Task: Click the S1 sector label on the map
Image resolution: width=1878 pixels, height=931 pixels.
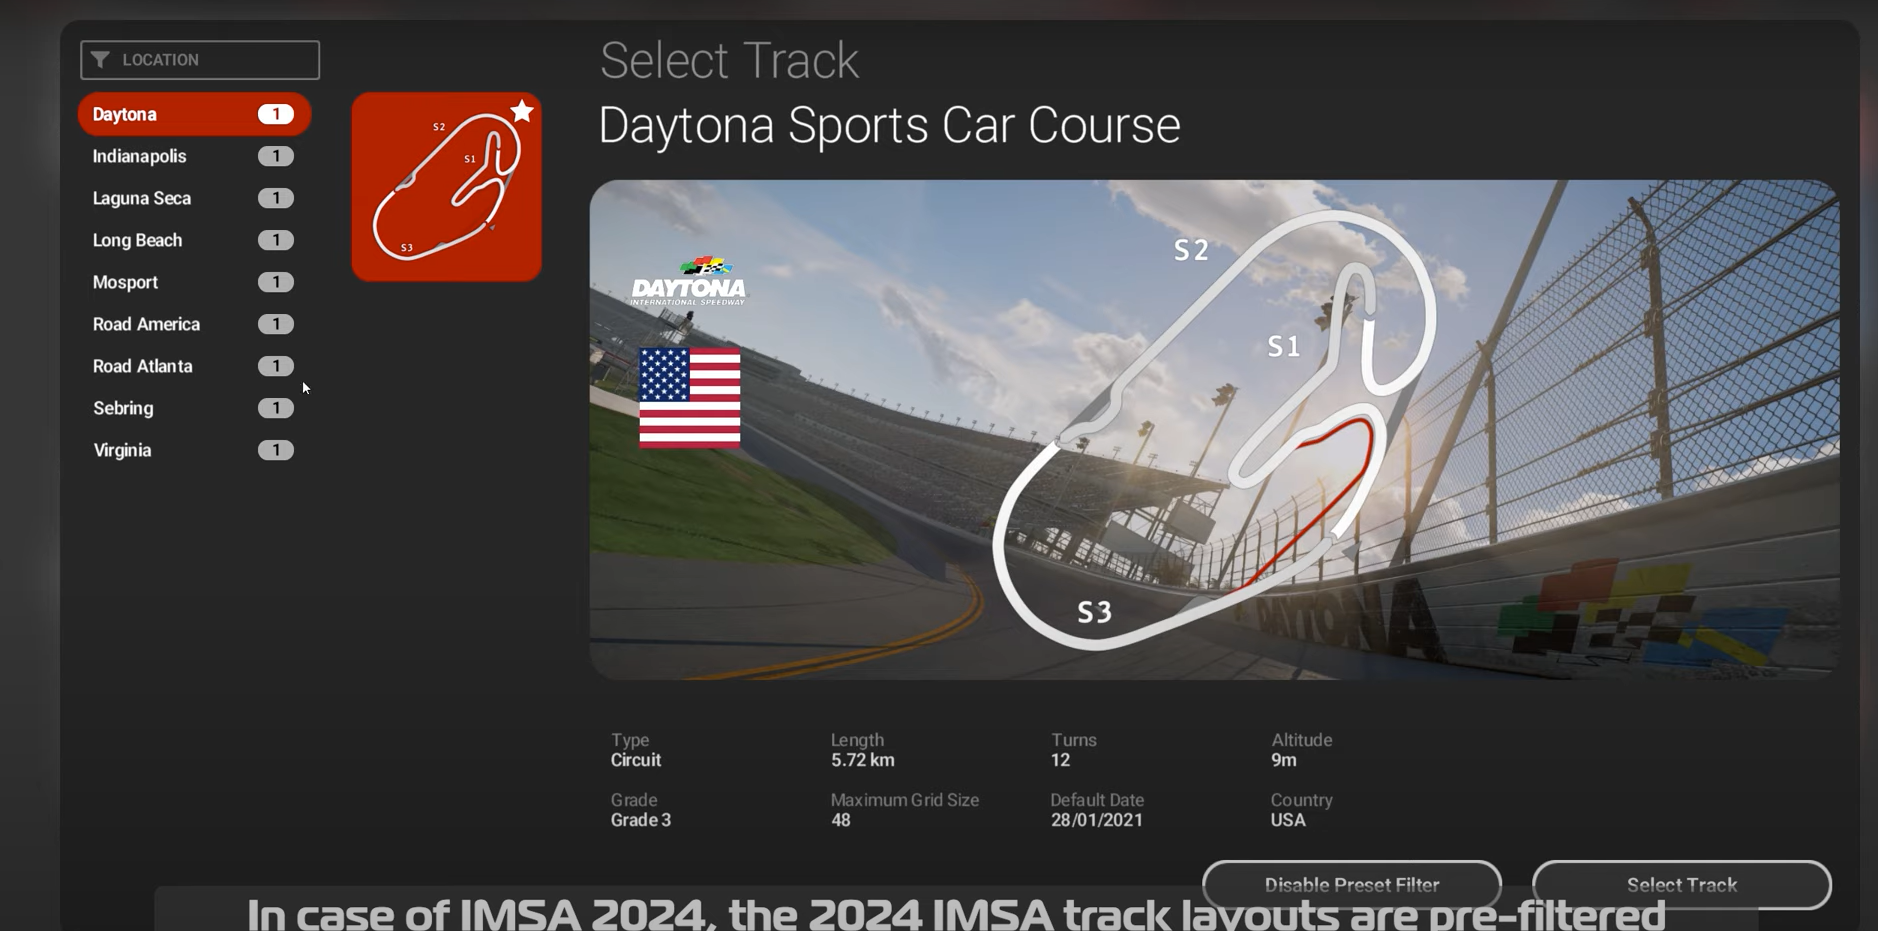Action: click(x=1284, y=346)
